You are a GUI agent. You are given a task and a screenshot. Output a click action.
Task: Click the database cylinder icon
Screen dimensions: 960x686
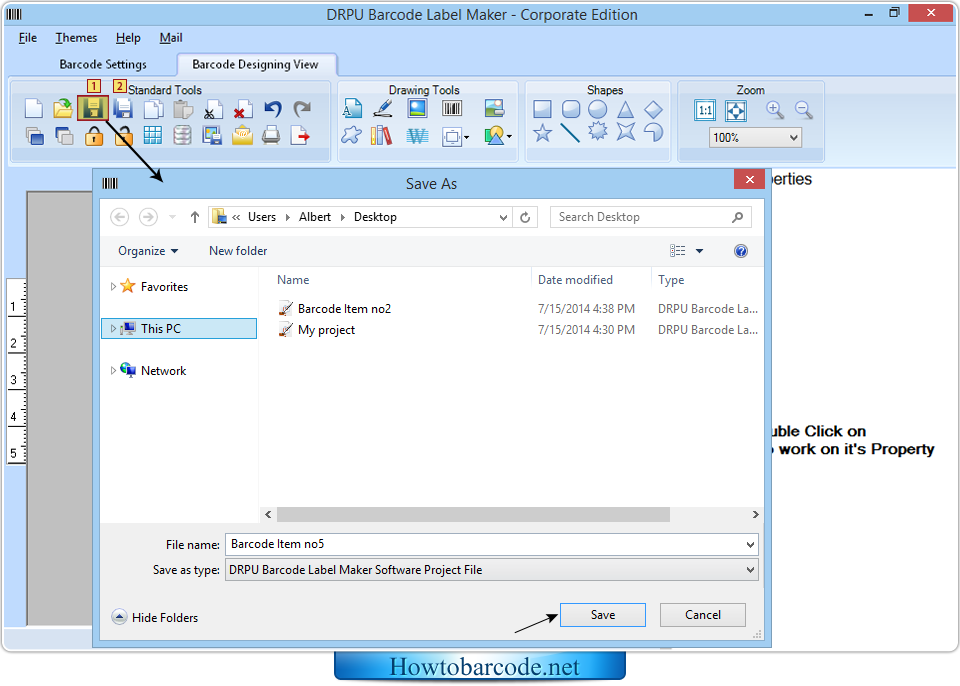(x=182, y=135)
